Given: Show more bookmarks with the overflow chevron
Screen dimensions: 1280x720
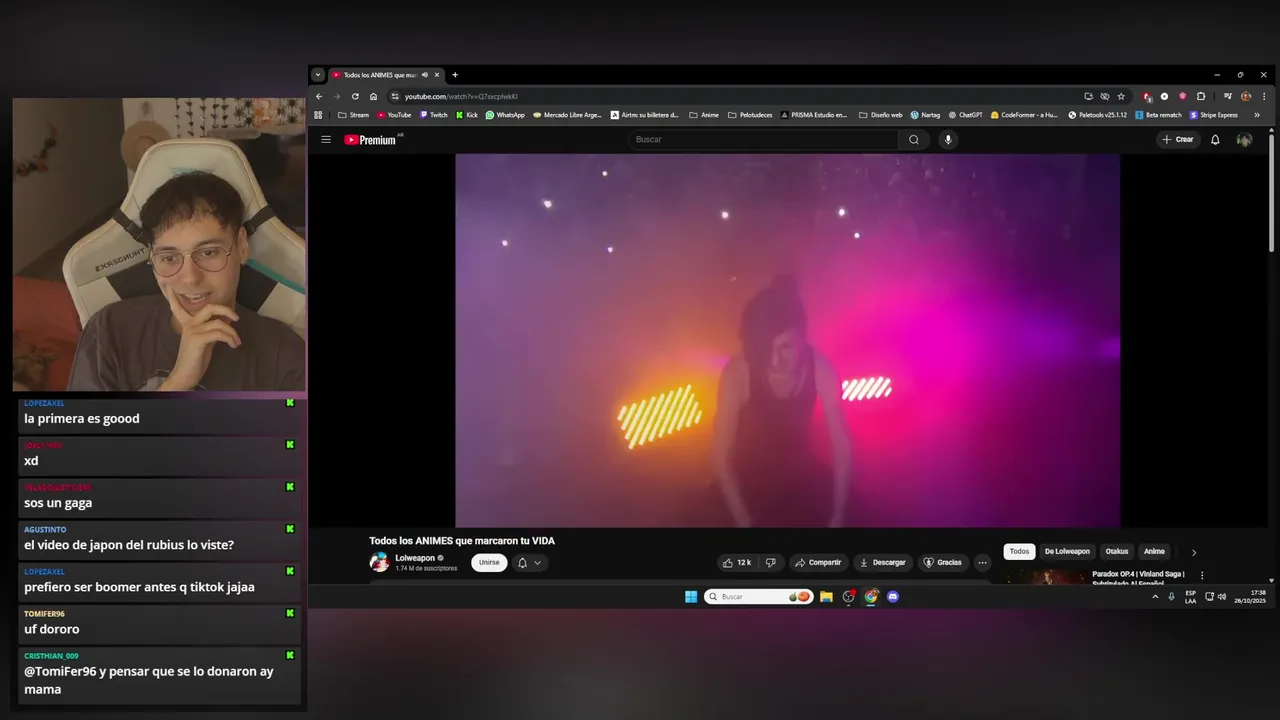Looking at the screenshot, I should [1257, 115].
